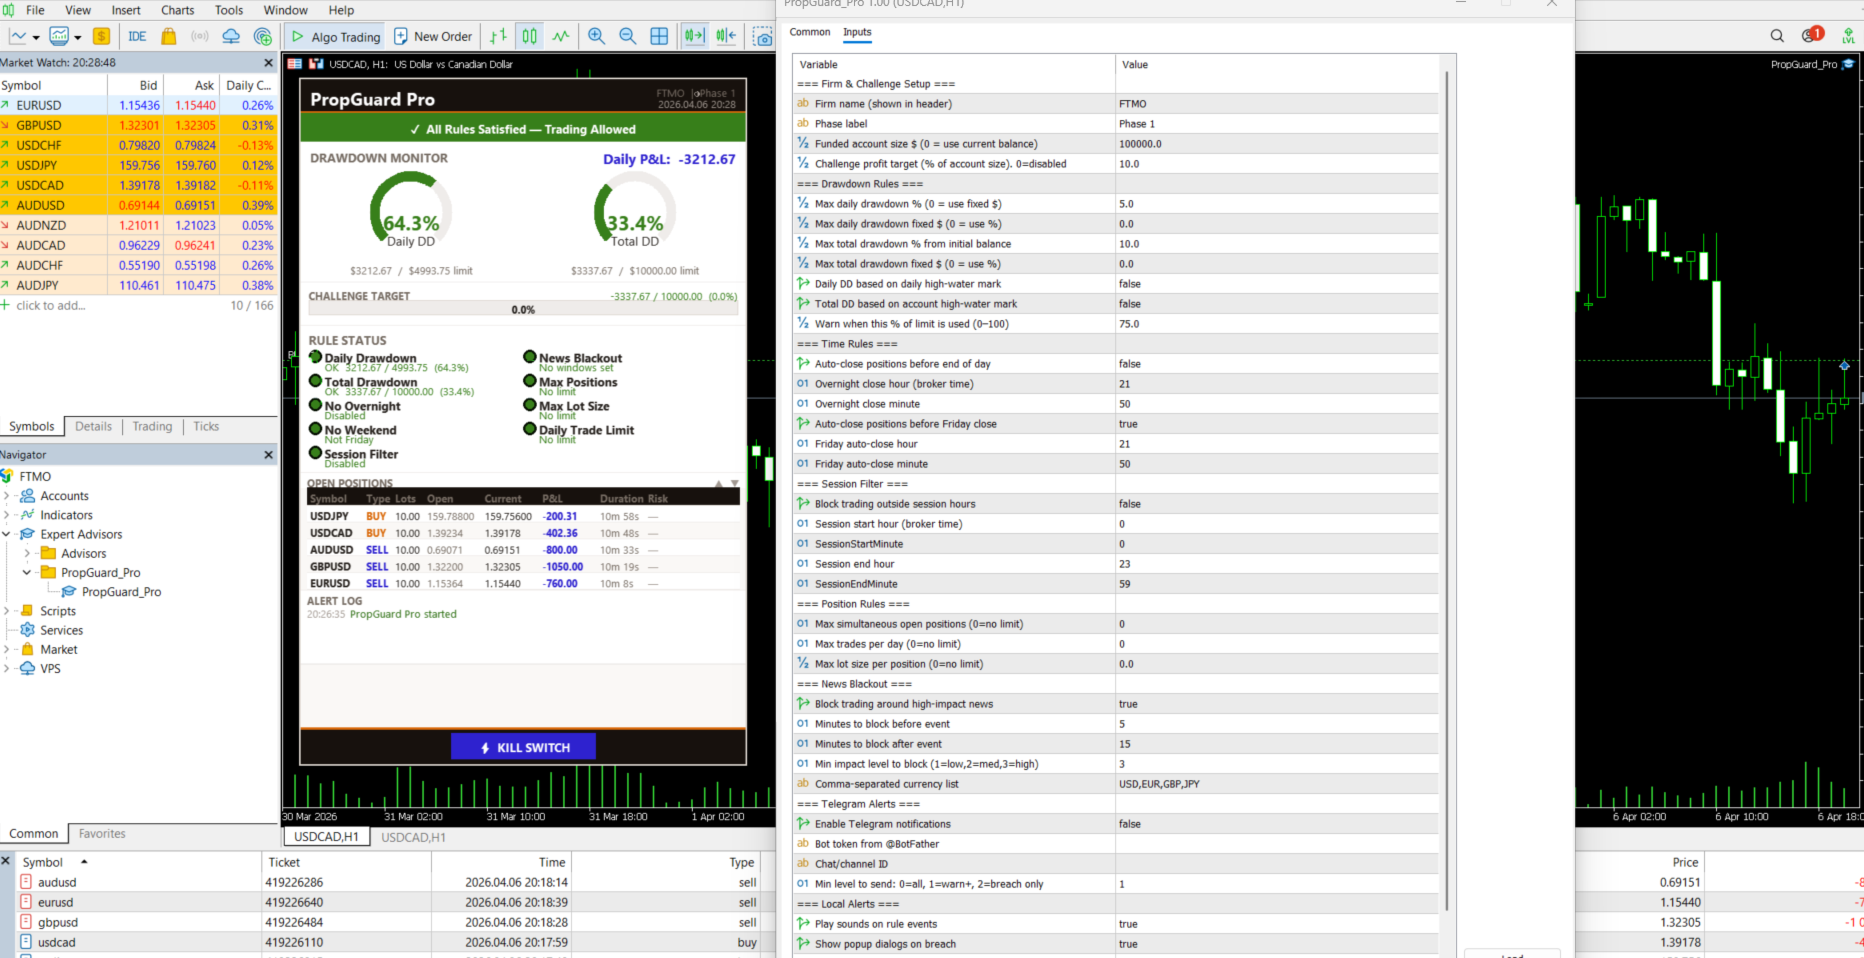Toggle 'Auto-close positions before end of day' value
This screenshot has height=958, width=1864.
tap(1277, 364)
